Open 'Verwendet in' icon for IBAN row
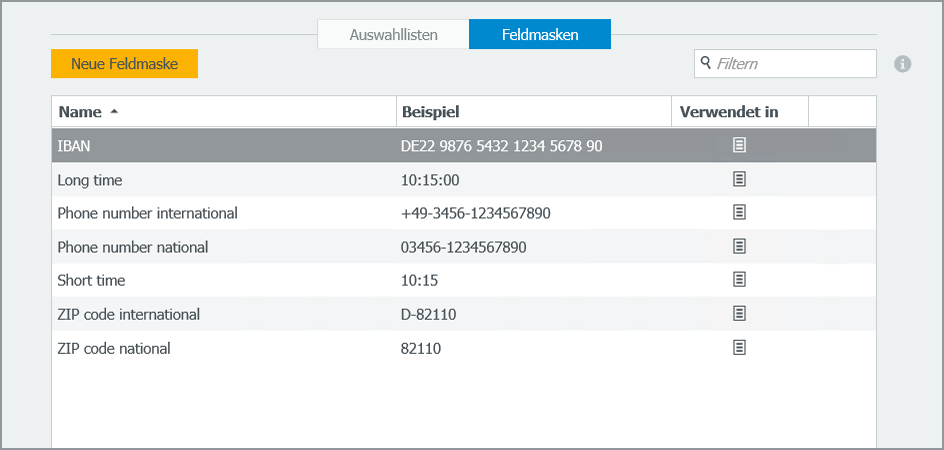This screenshot has height=450, width=944. coord(740,145)
